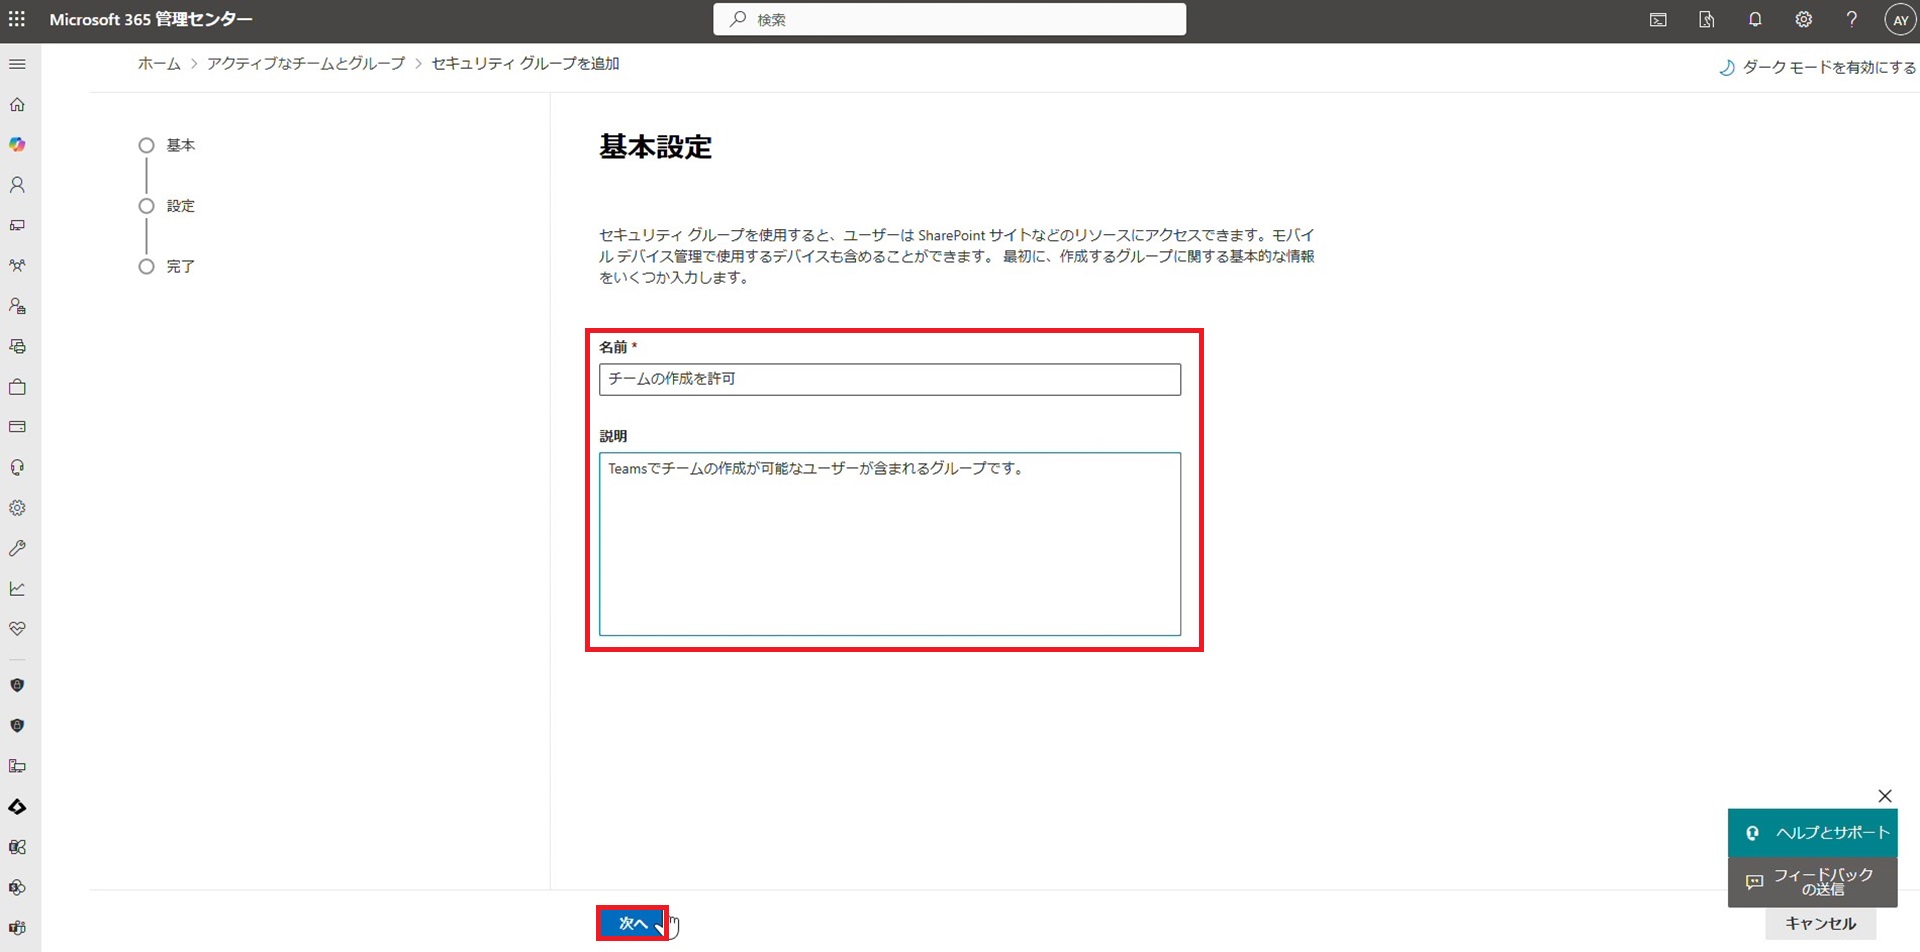Open ヘルプとサポート from the flyout
This screenshot has height=952, width=1920.
tap(1812, 833)
